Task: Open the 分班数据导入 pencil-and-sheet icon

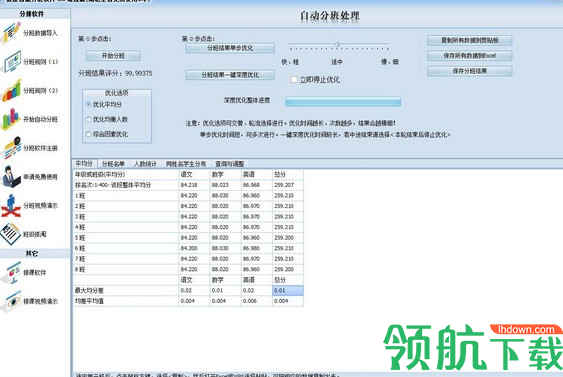Action: [x=11, y=33]
